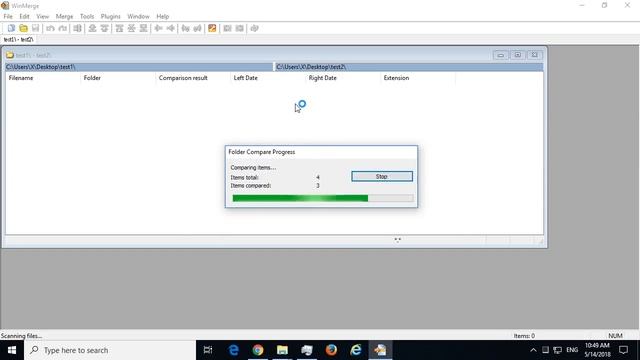The width and height of the screenshot is (640, 360).
Task: Click the Undo toolbar icon
Action: 50,28
